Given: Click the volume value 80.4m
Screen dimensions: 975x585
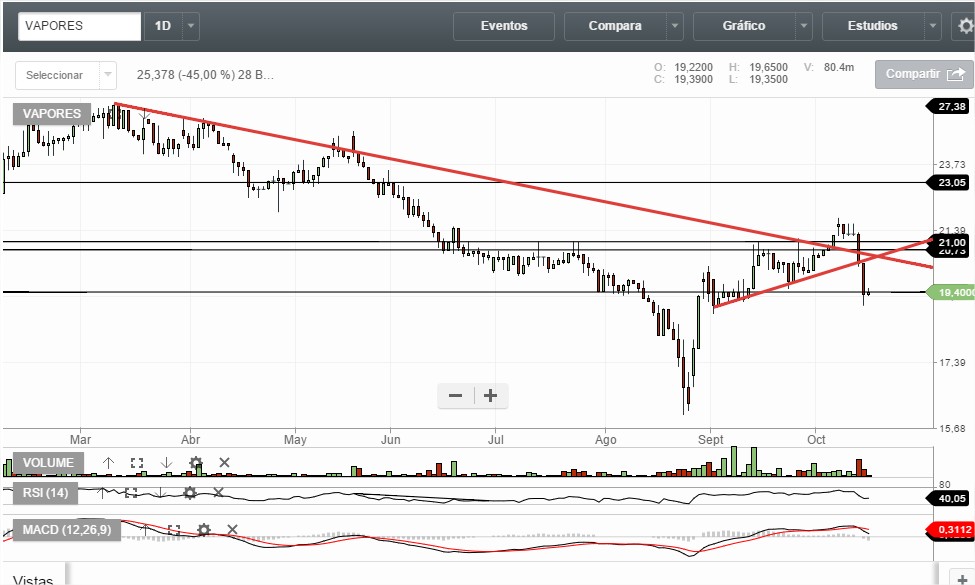Looking at the screenshot, I should pyautogui.click(x=839, y=67).
